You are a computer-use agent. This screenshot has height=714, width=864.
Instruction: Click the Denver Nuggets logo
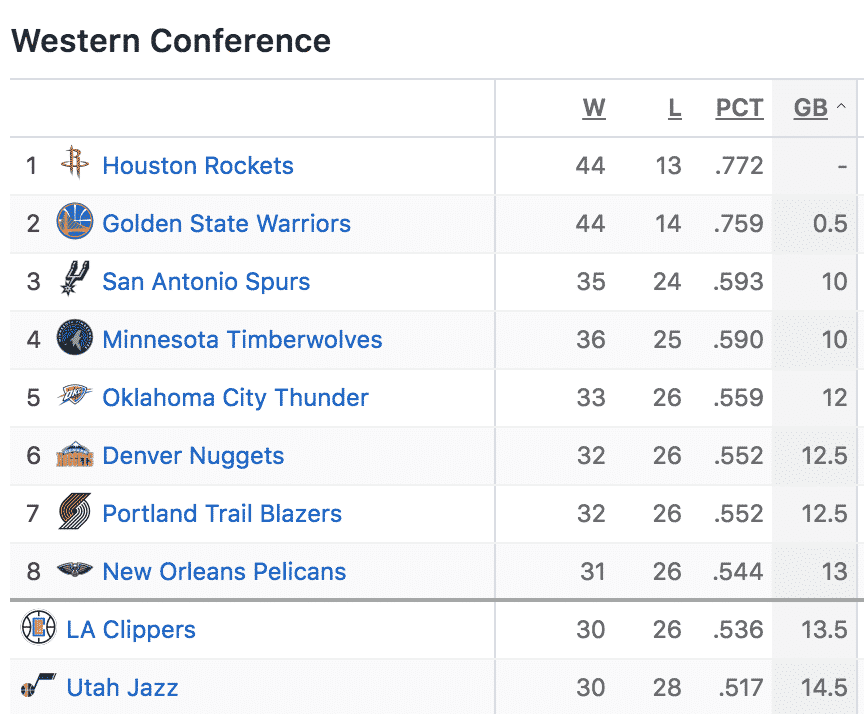click(74, 454)
